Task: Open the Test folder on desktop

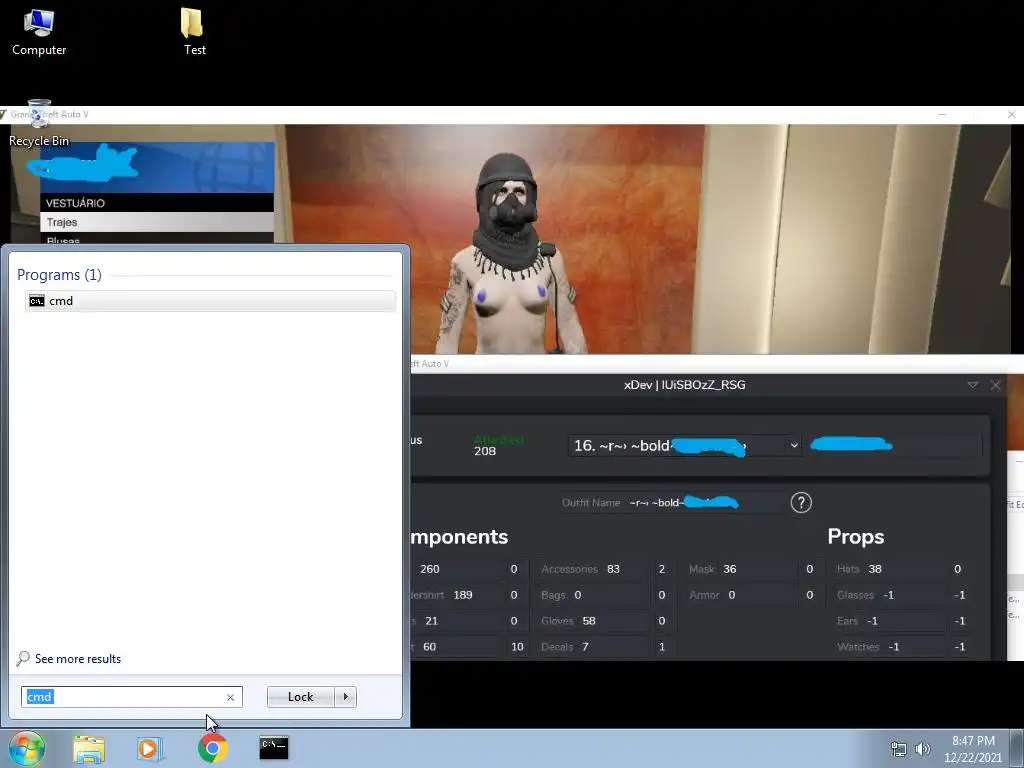Action: click(194, 33)
